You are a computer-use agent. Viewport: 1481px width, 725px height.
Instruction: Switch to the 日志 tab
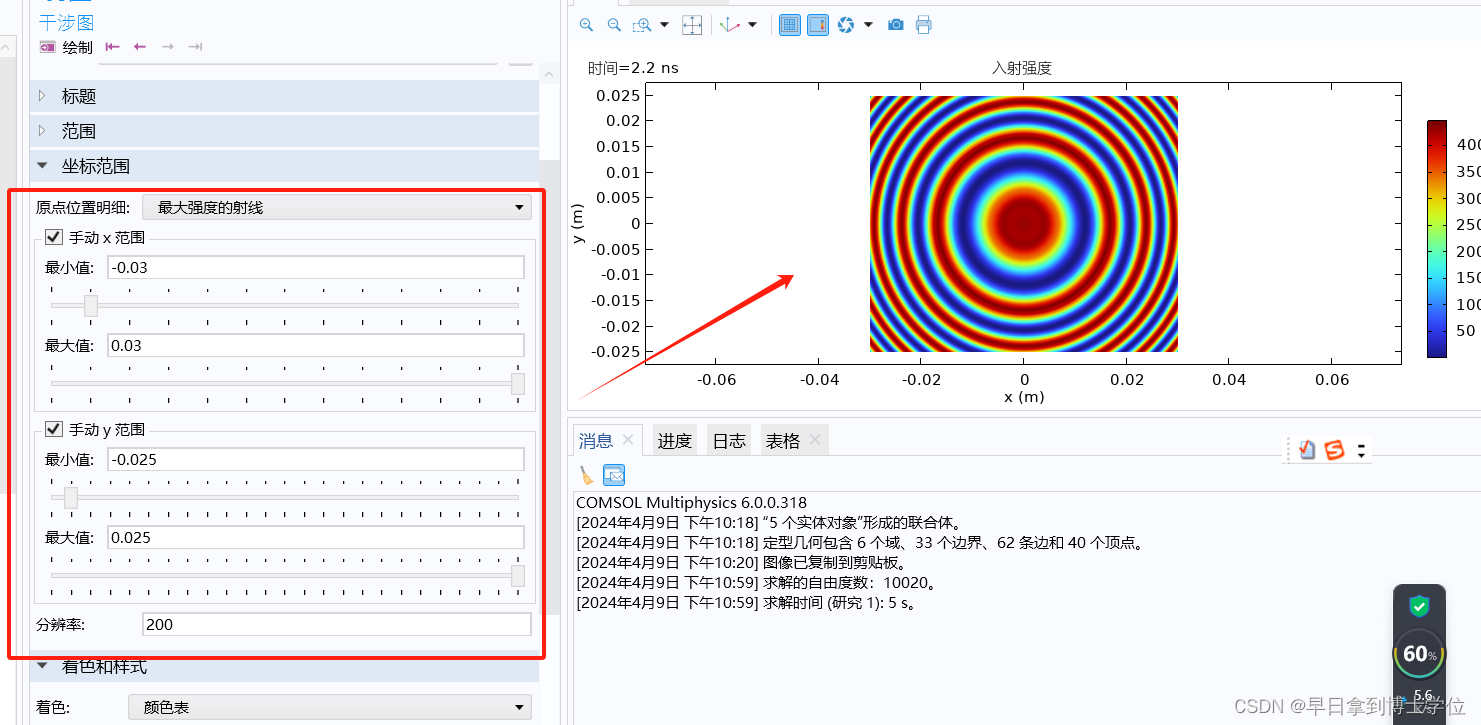(729, 441)
